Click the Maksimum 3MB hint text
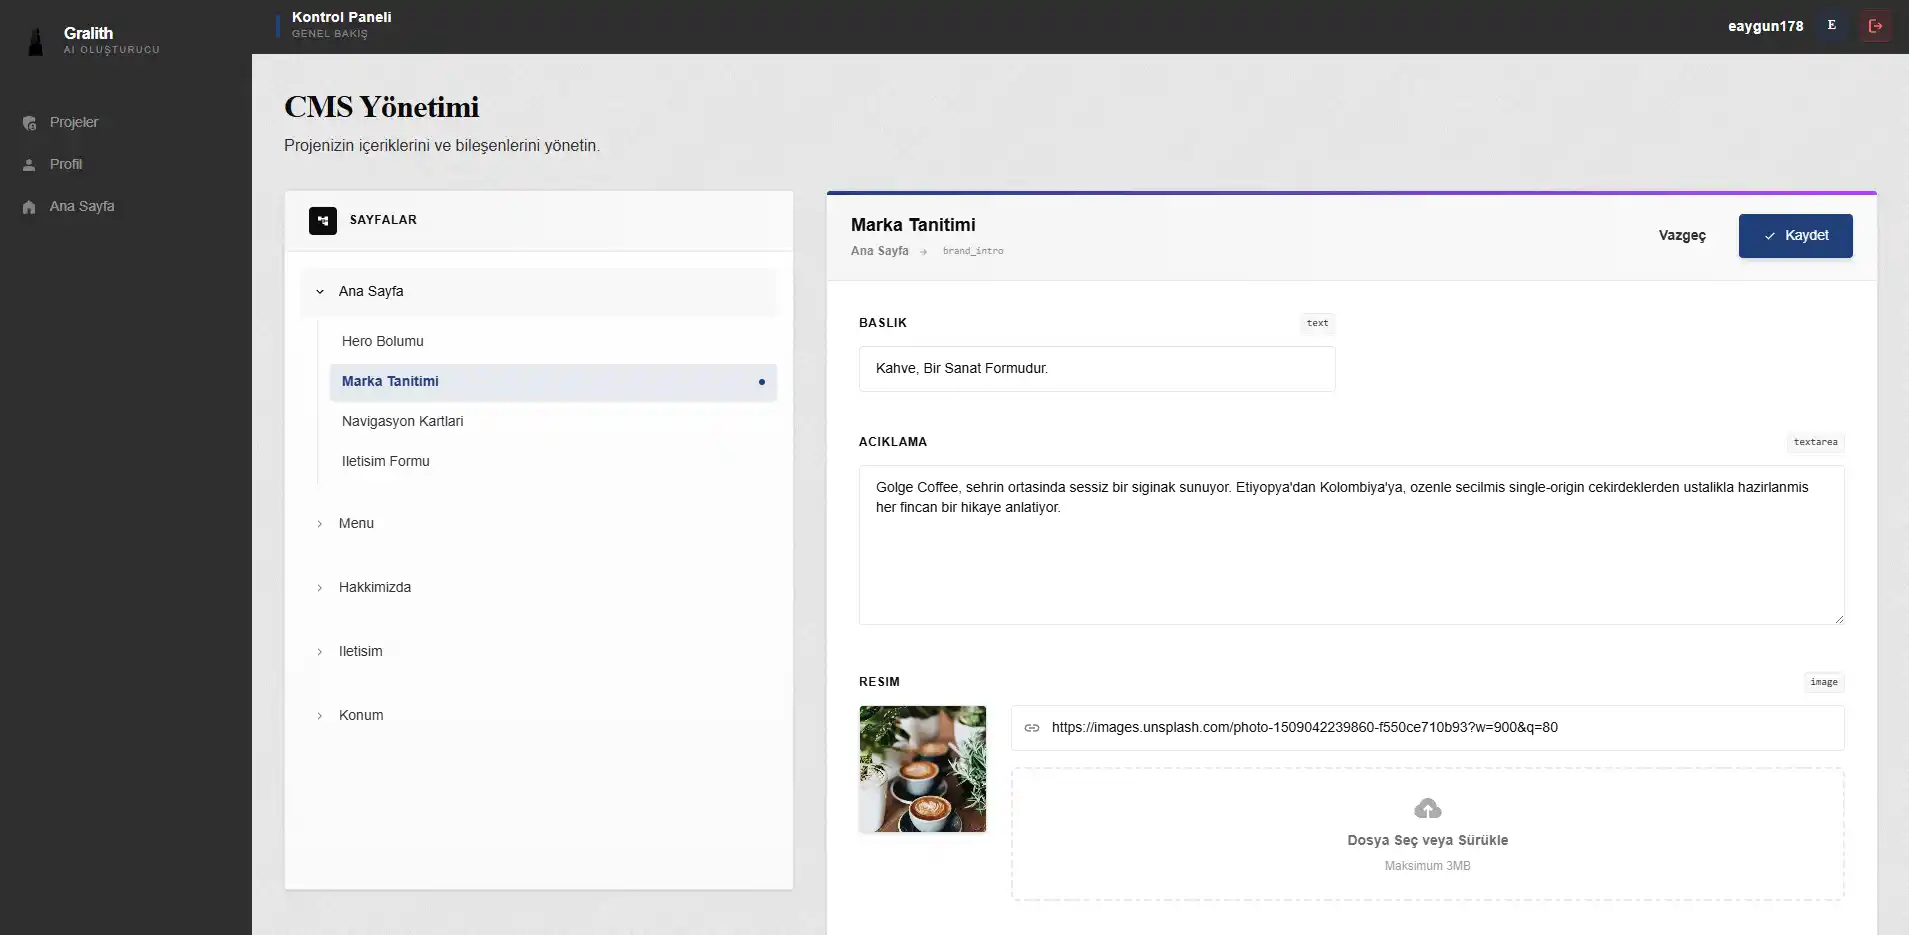This screenshot has width=1909, height=935. click(x=1427, y=866)
